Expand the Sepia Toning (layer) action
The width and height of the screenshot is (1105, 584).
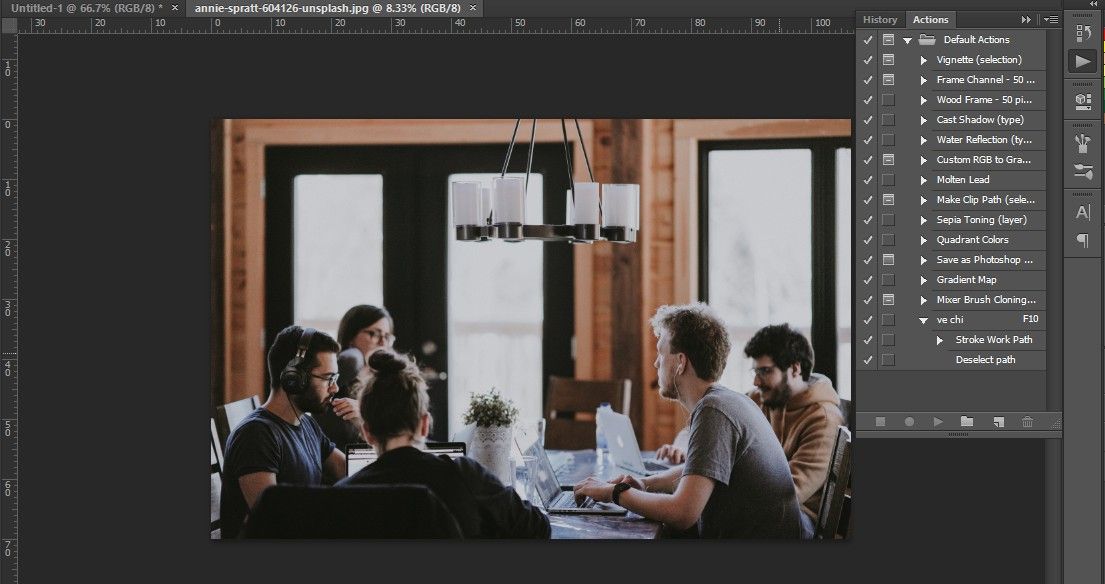click(924, 220)
